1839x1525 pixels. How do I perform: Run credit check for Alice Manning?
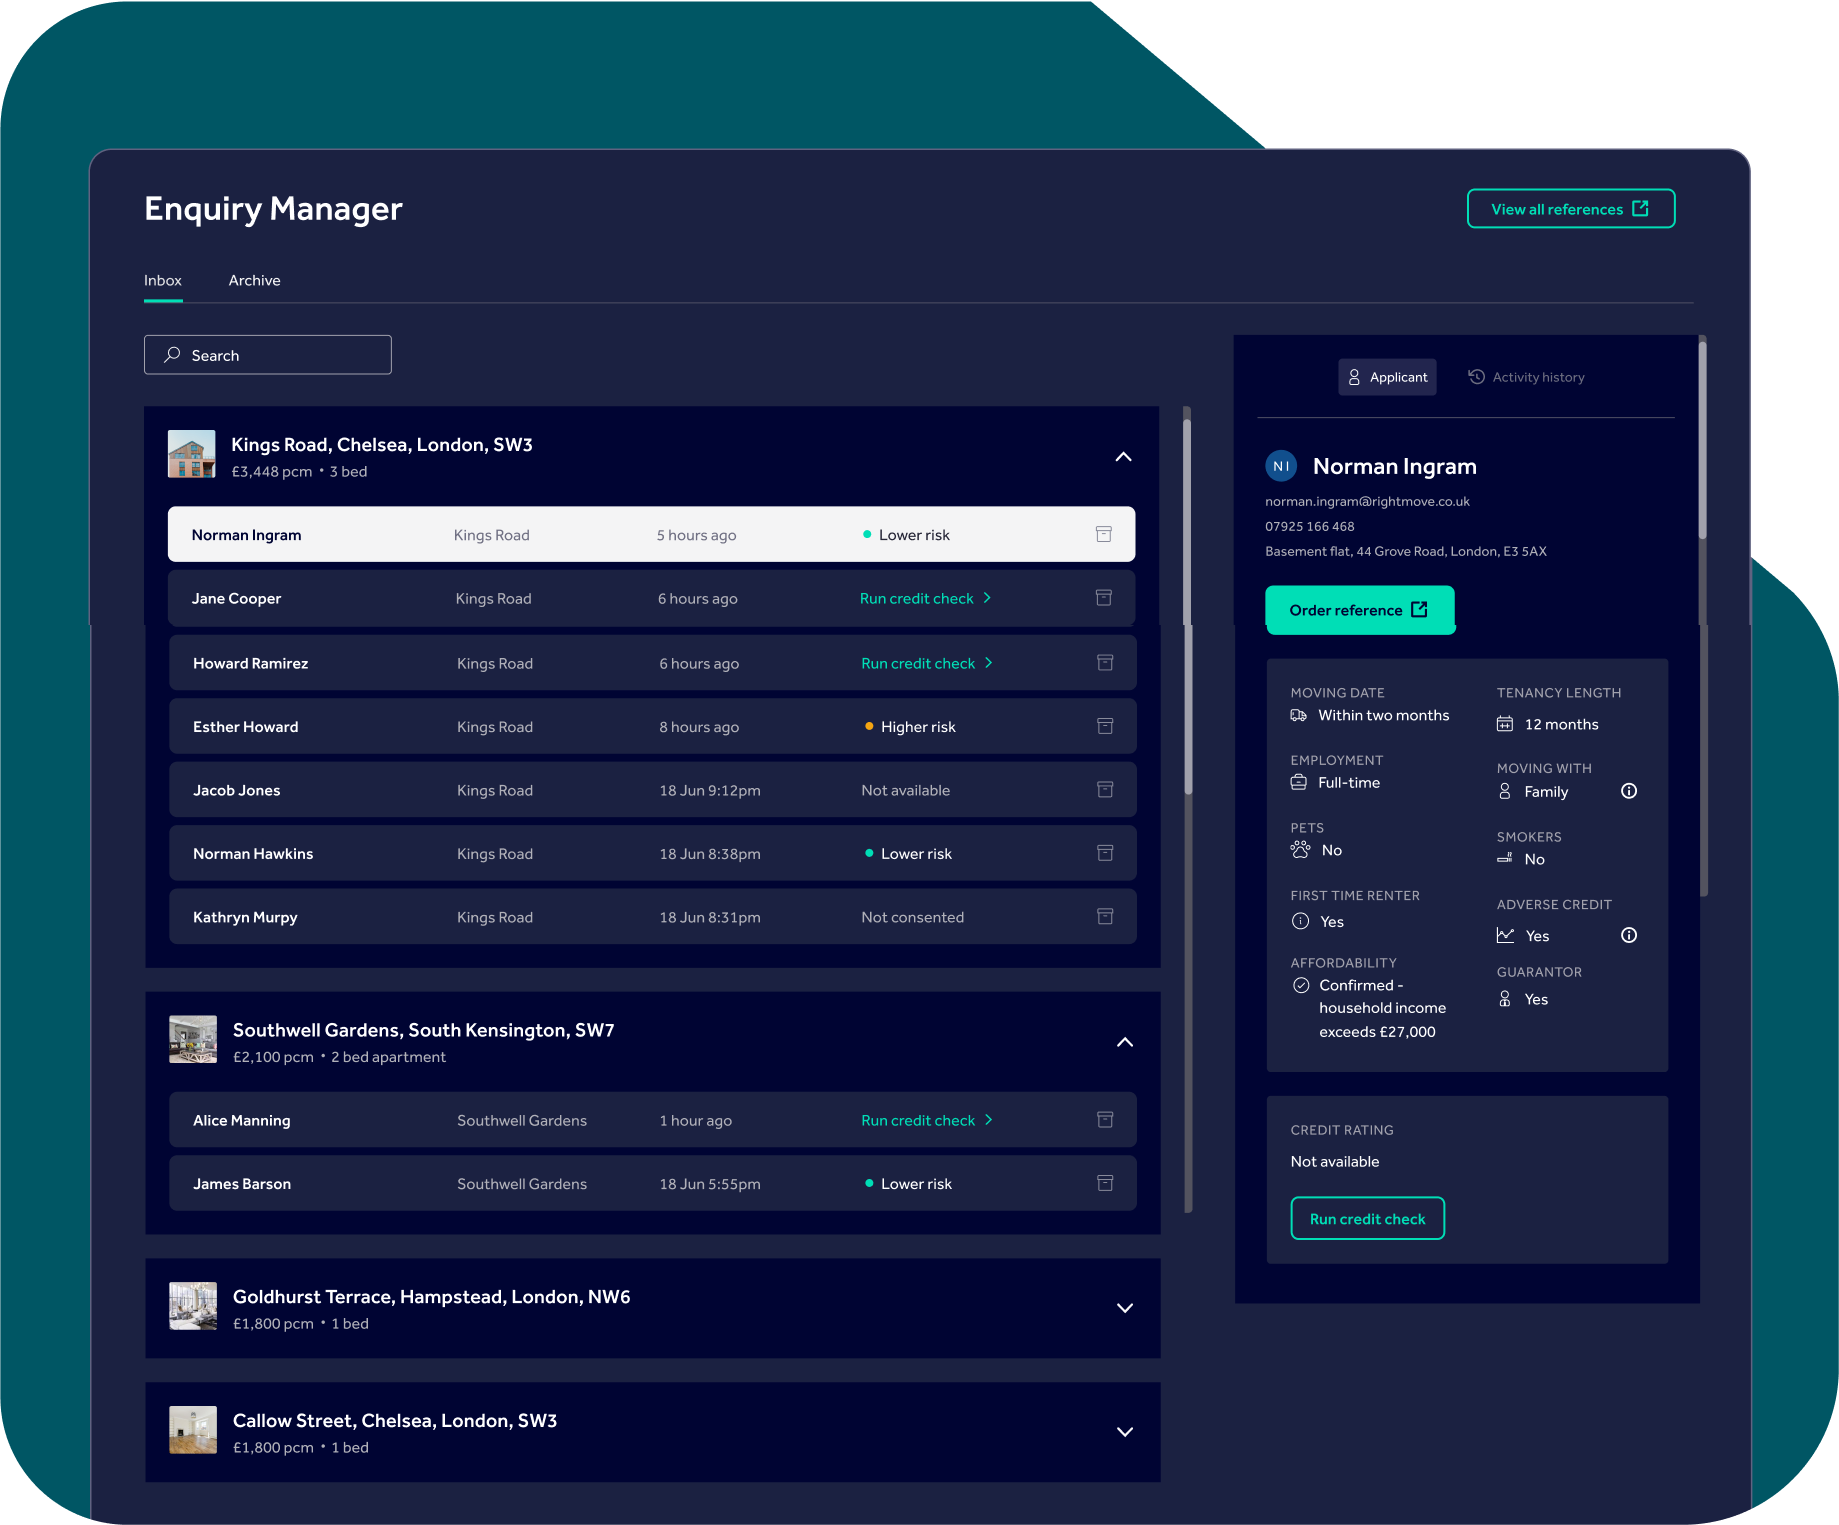pos(926,1120)
